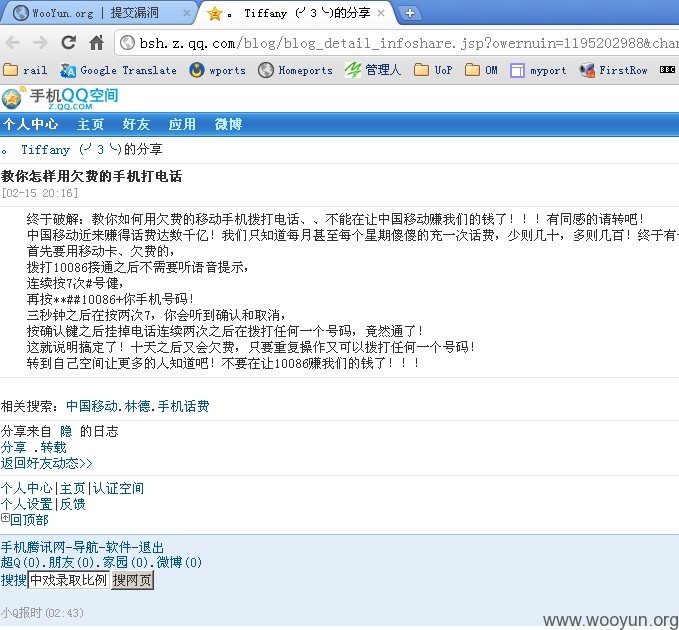This screenshot has width=679, height=630.
Task: Search related term 中国移动
Action: [x=92, y=406]
